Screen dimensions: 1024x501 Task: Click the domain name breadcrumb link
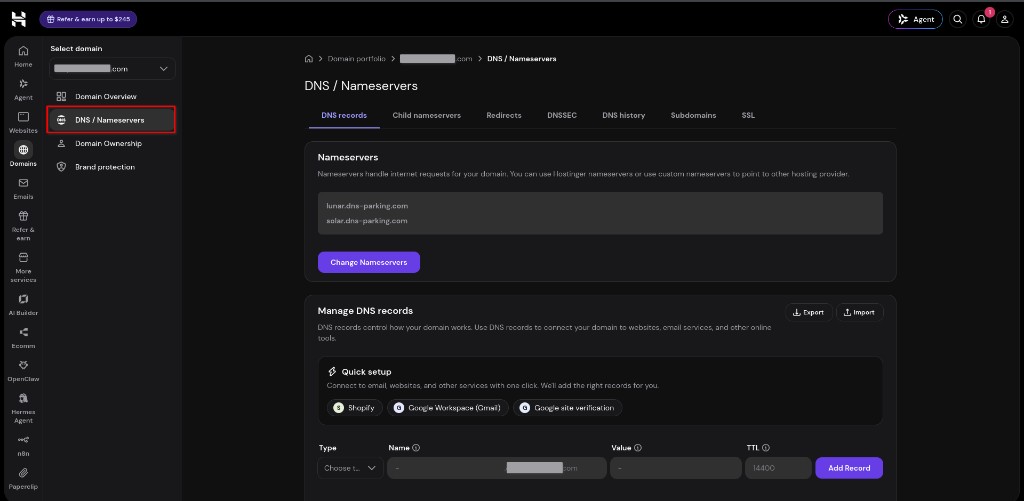point(436,59)
